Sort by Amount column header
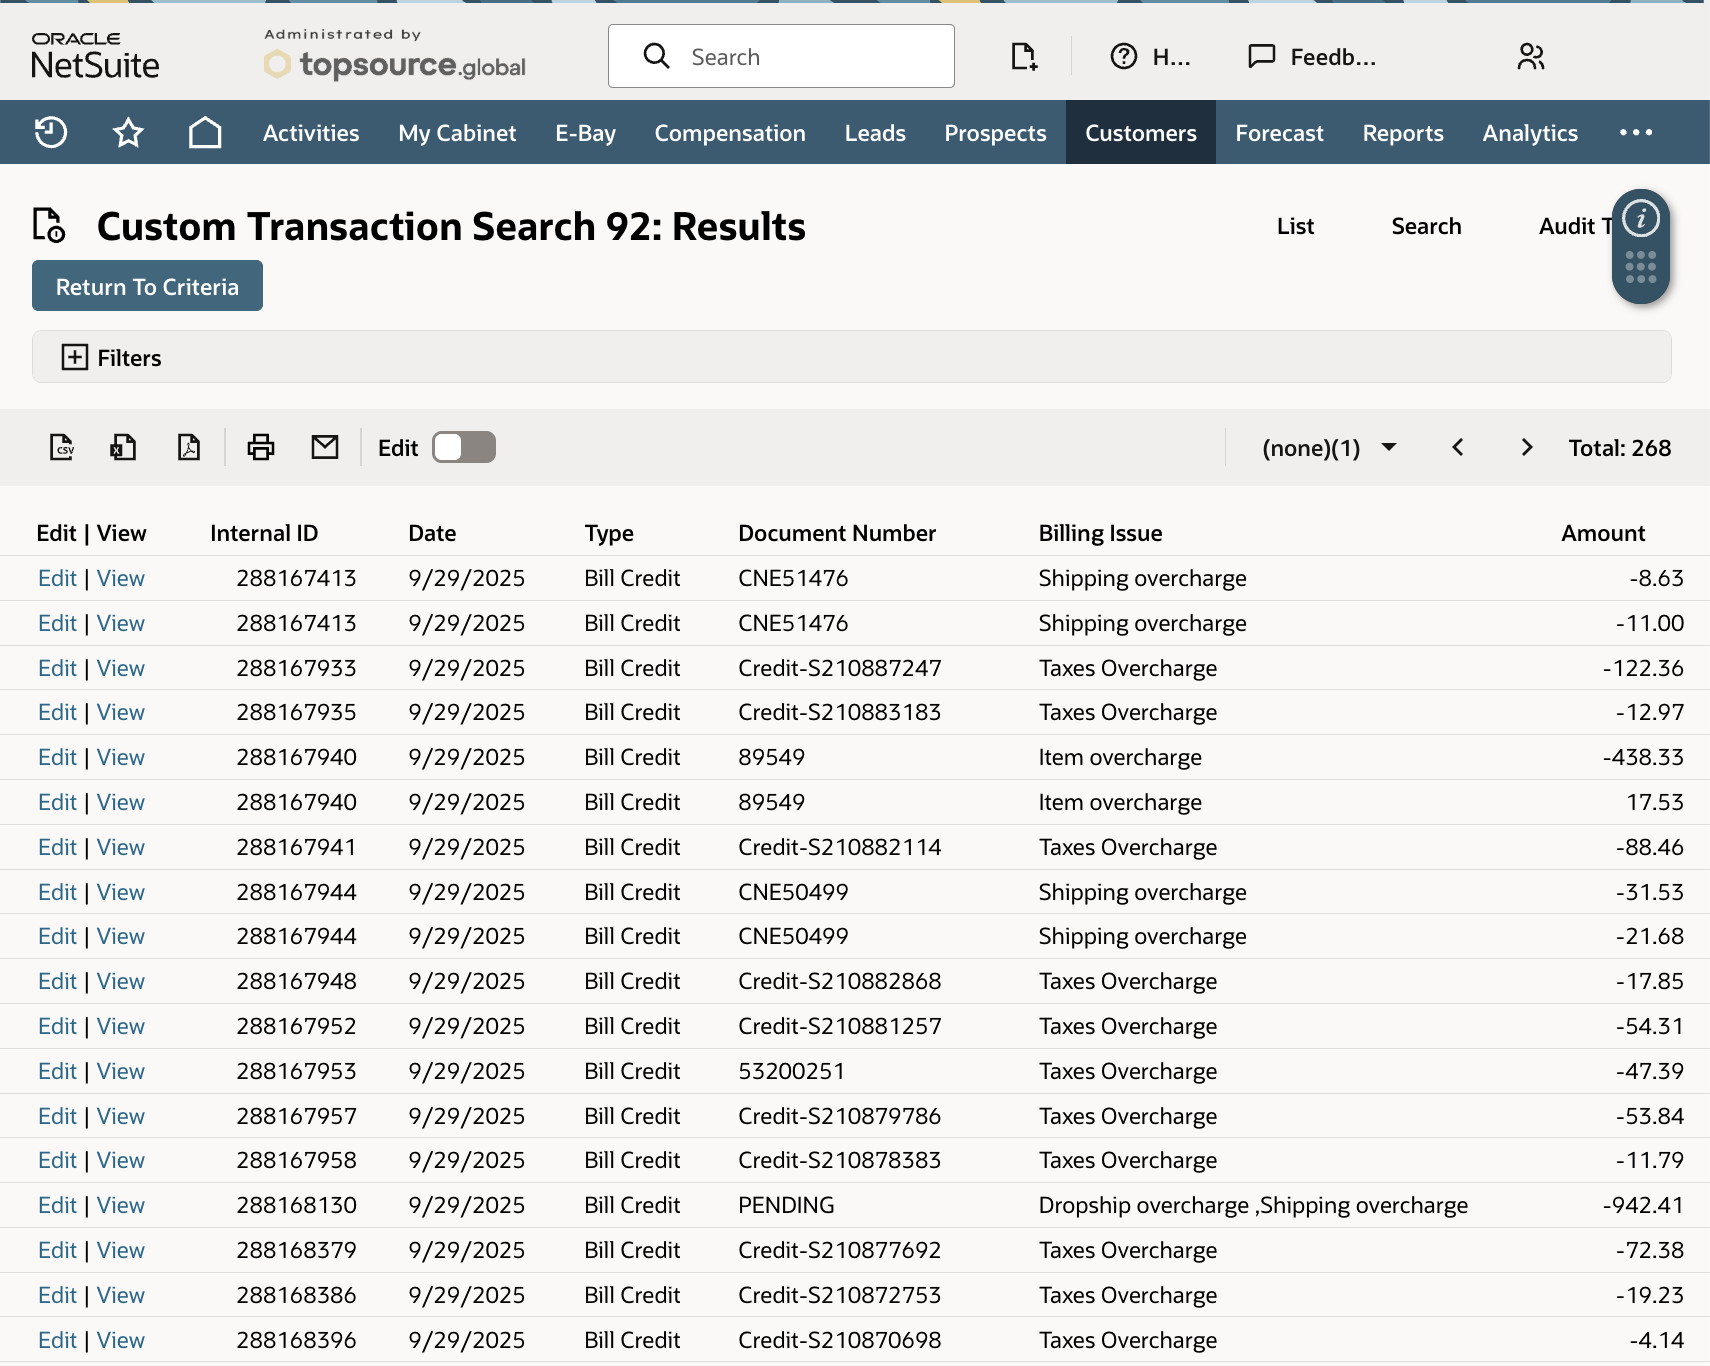 point(1603,533)
